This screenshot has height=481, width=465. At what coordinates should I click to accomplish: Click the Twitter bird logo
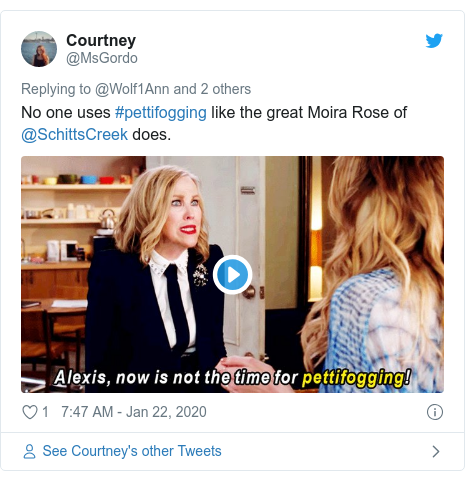pyautogui.click(x=434, y=40)
